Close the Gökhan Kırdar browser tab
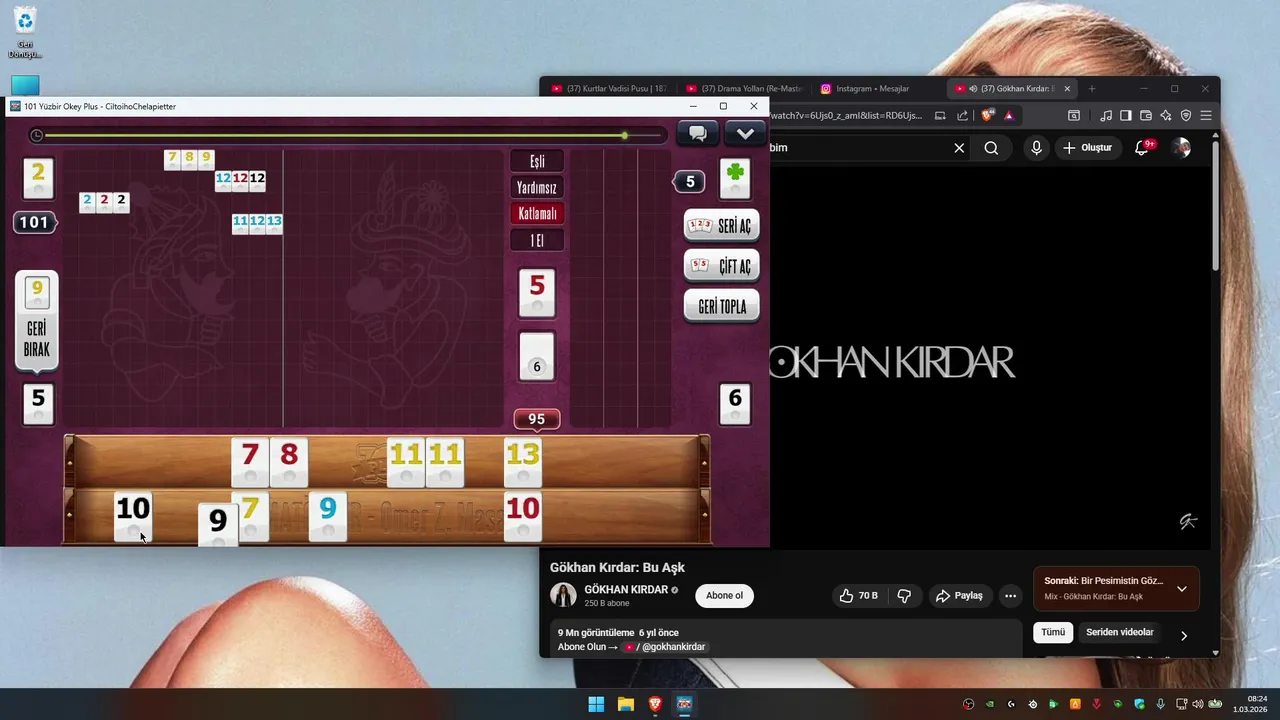 (x=1067, y=88)
